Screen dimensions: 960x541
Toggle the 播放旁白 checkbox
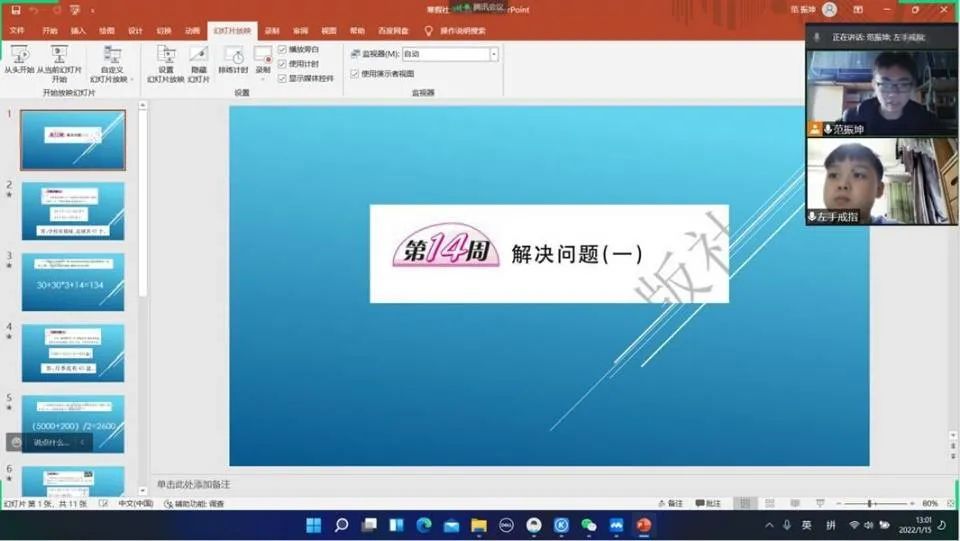[x=283, y=49]
